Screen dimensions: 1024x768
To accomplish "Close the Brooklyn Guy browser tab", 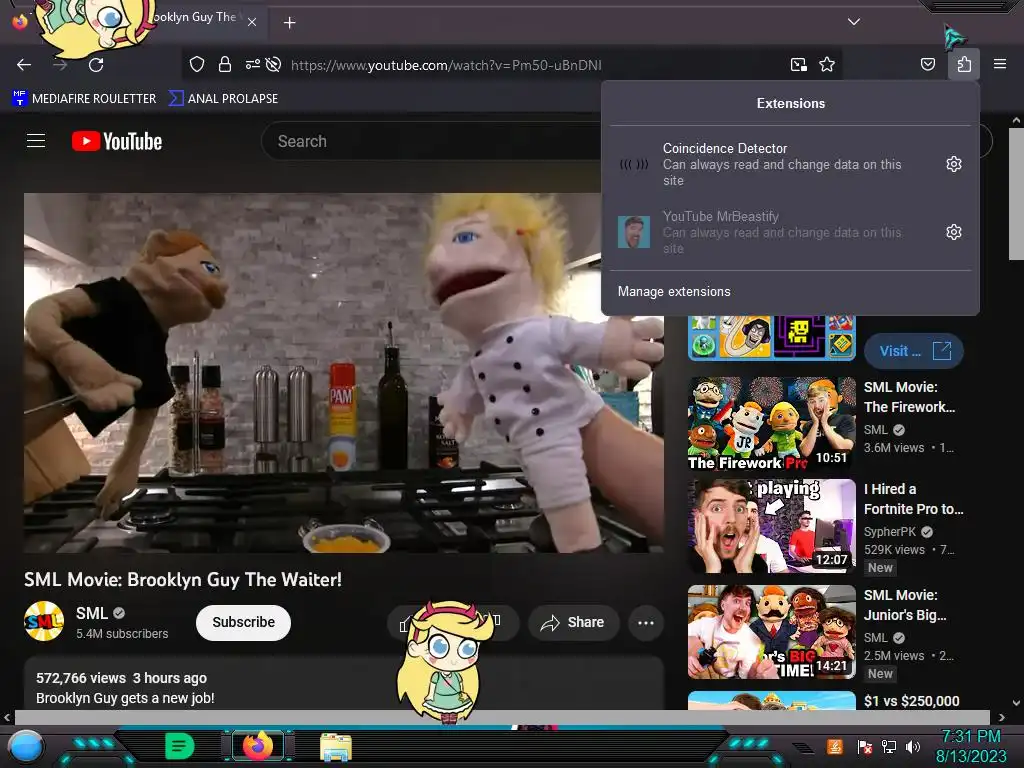I will click(x=252, y=22).
